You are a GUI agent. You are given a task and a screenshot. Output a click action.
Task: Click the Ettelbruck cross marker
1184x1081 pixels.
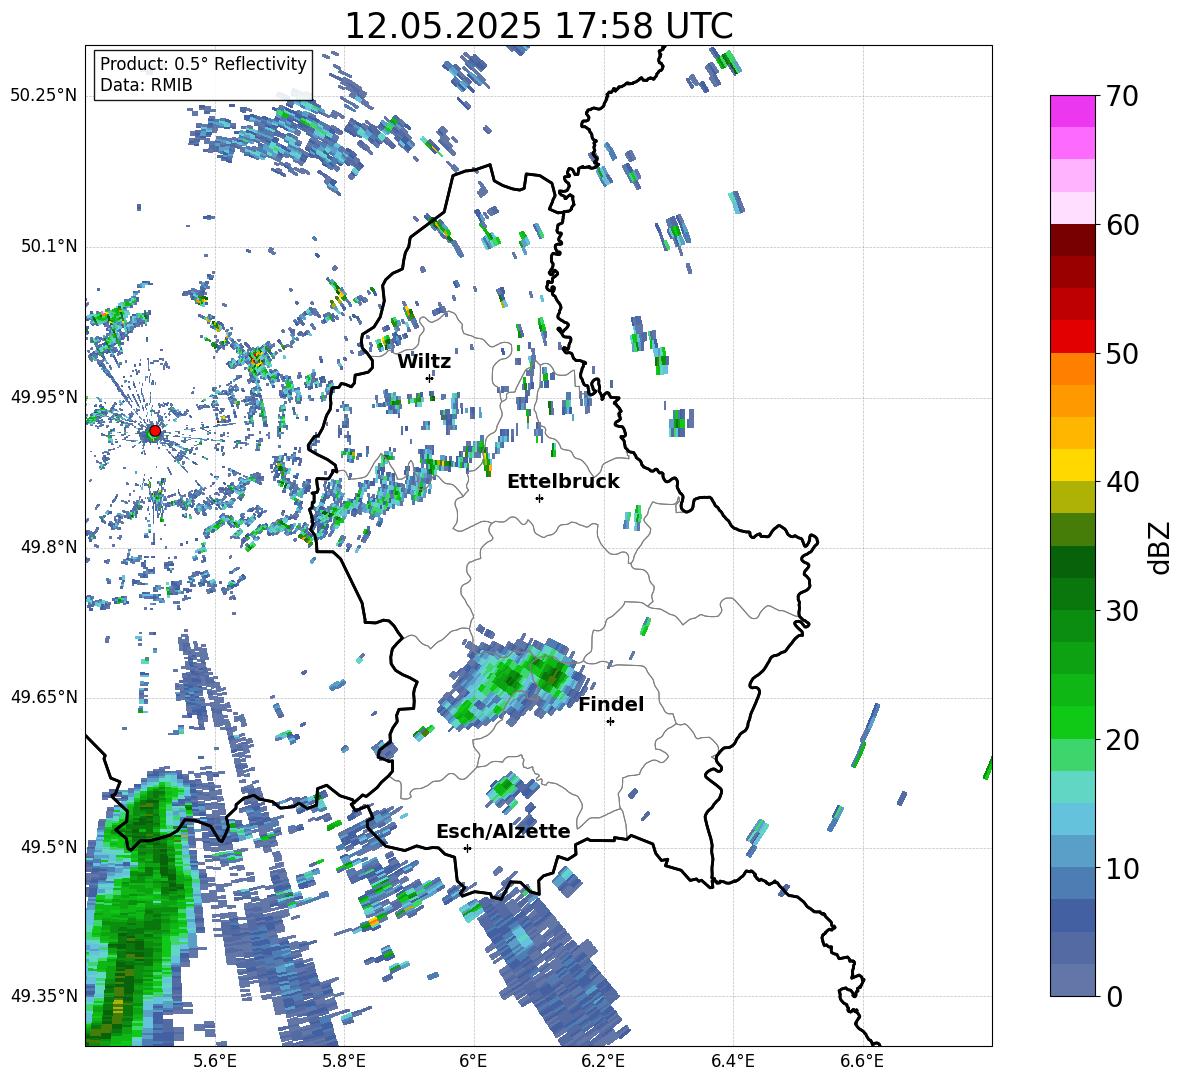coord(539,498)
